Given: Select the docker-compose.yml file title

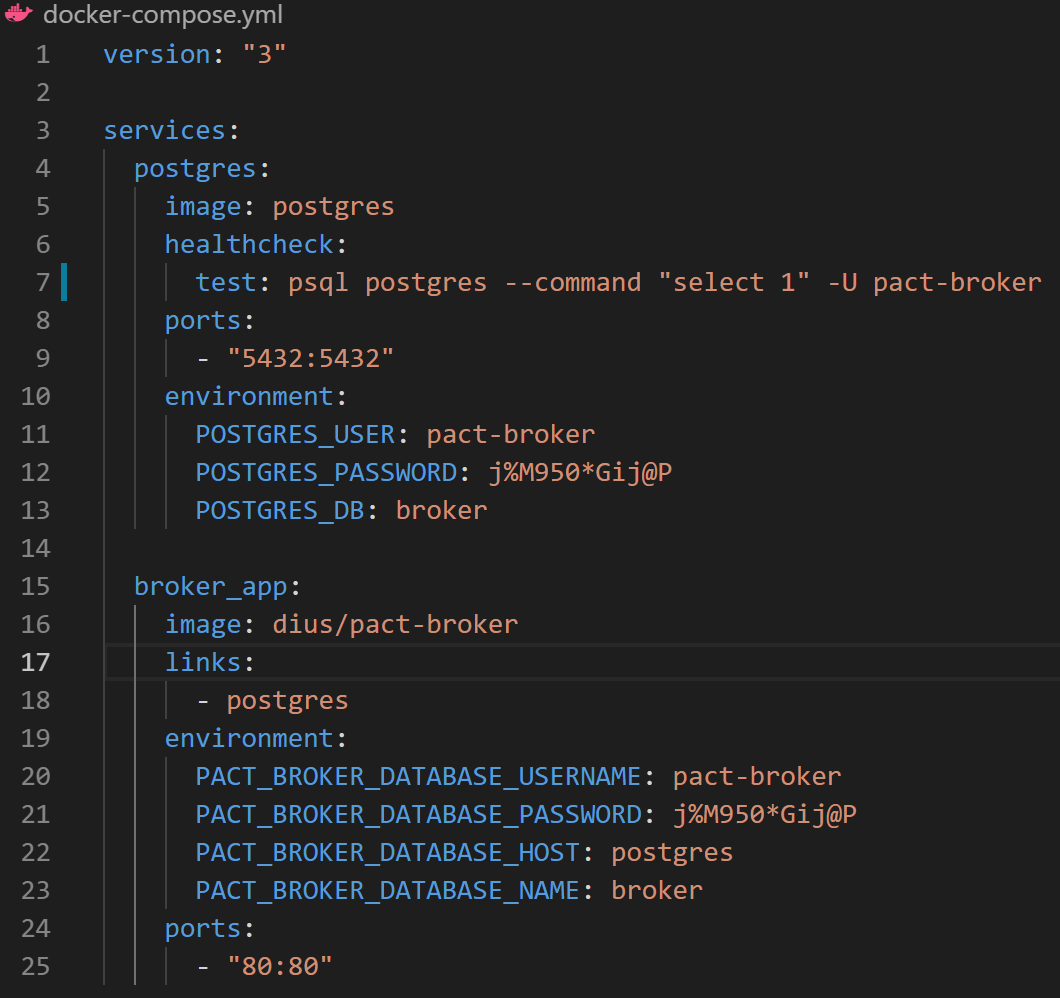Looking at the screenshot, I should pos(163,14).
